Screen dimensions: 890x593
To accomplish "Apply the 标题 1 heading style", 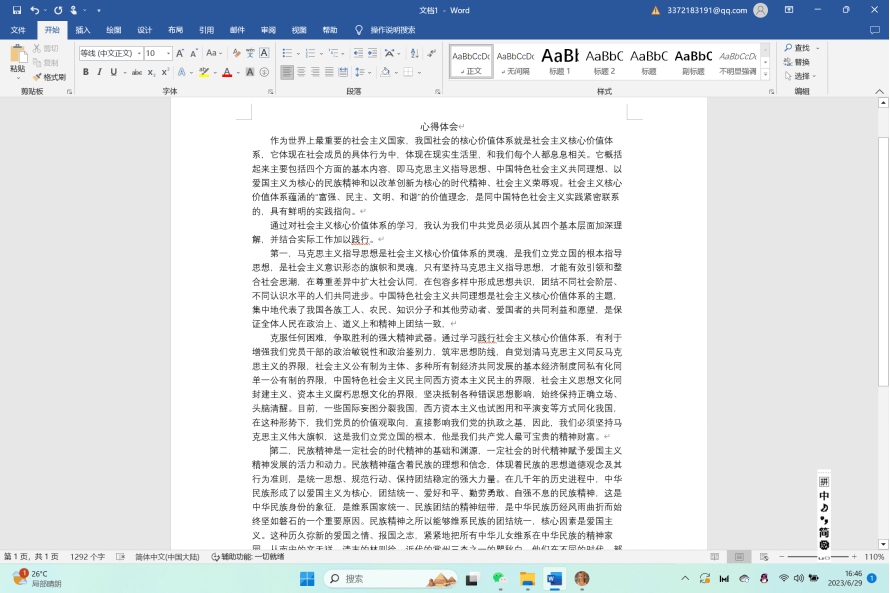I will (x=560, y=60).
